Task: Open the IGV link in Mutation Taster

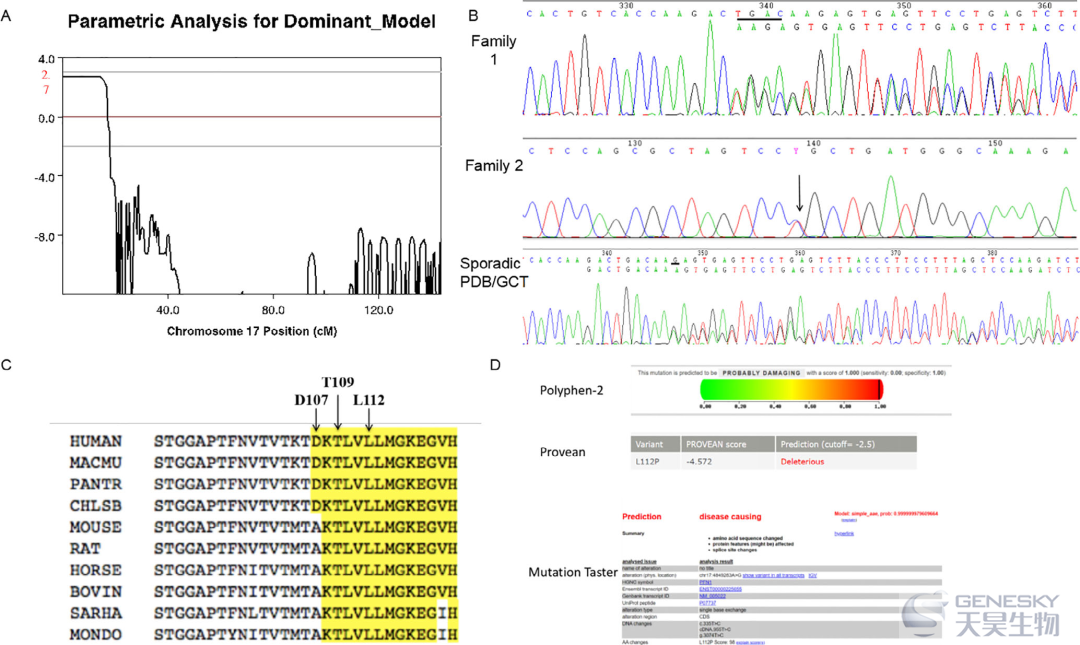Action: coord(813,575)
